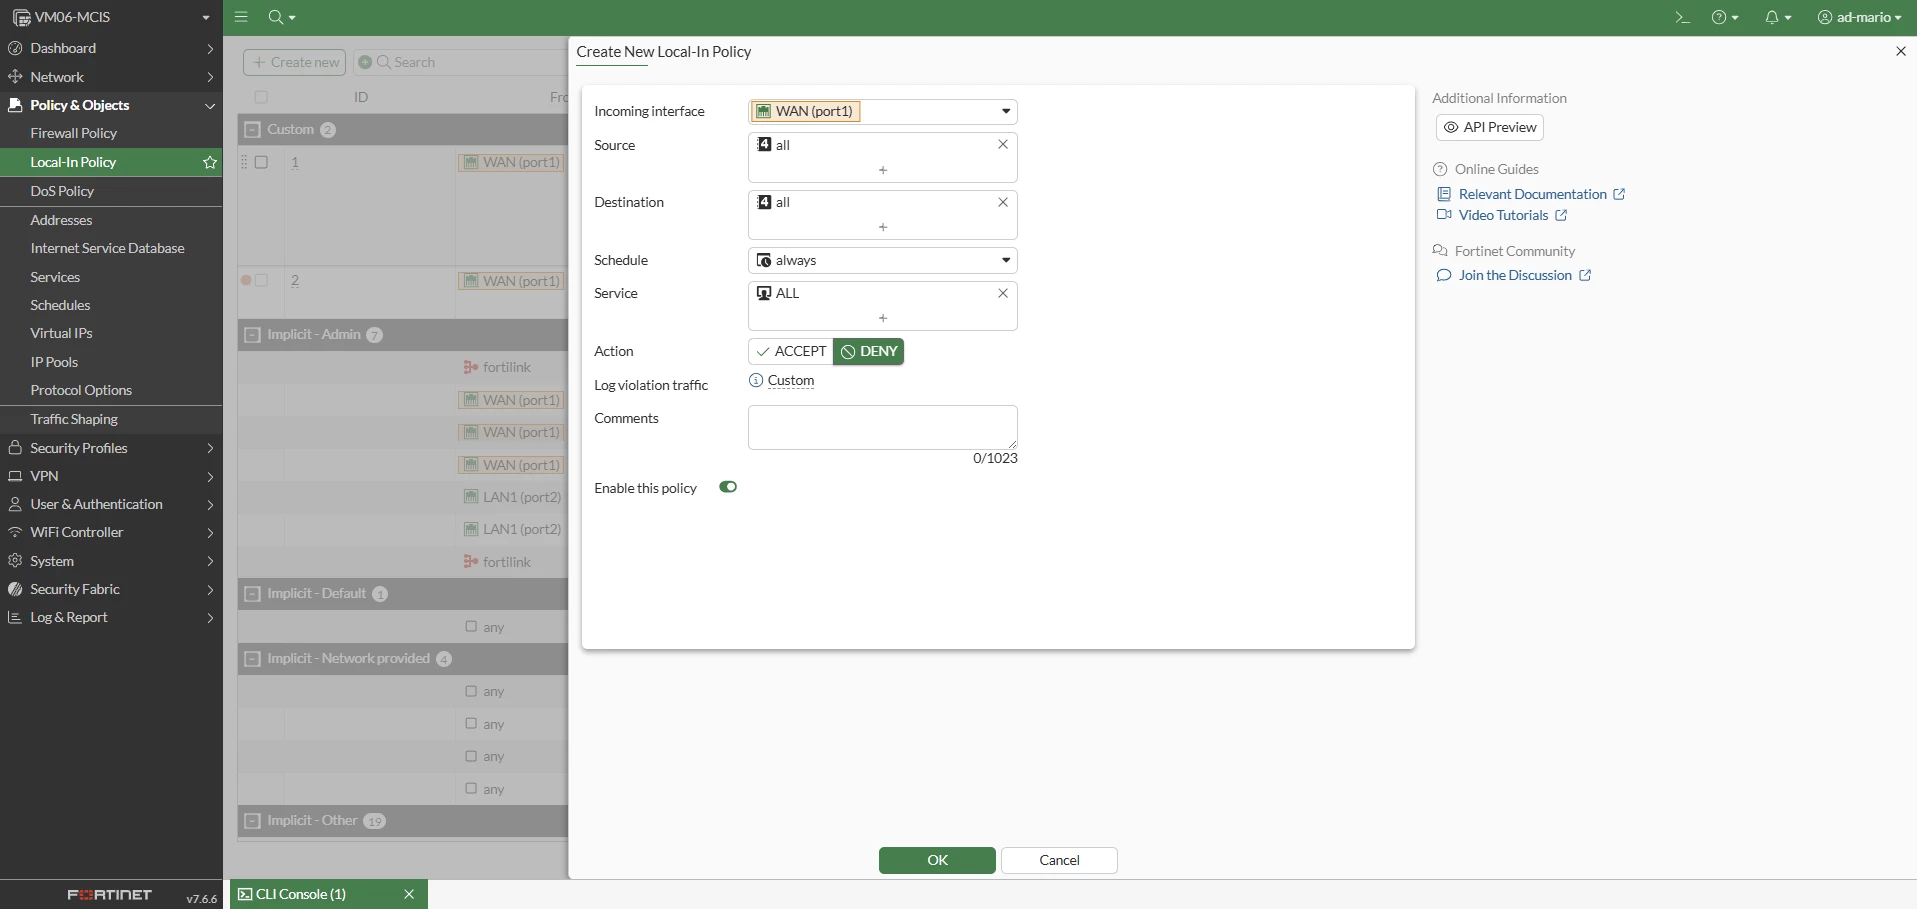Screen dimensions: 1917x909
Task: Click into the Comments text area
Action: click(883, 427)
